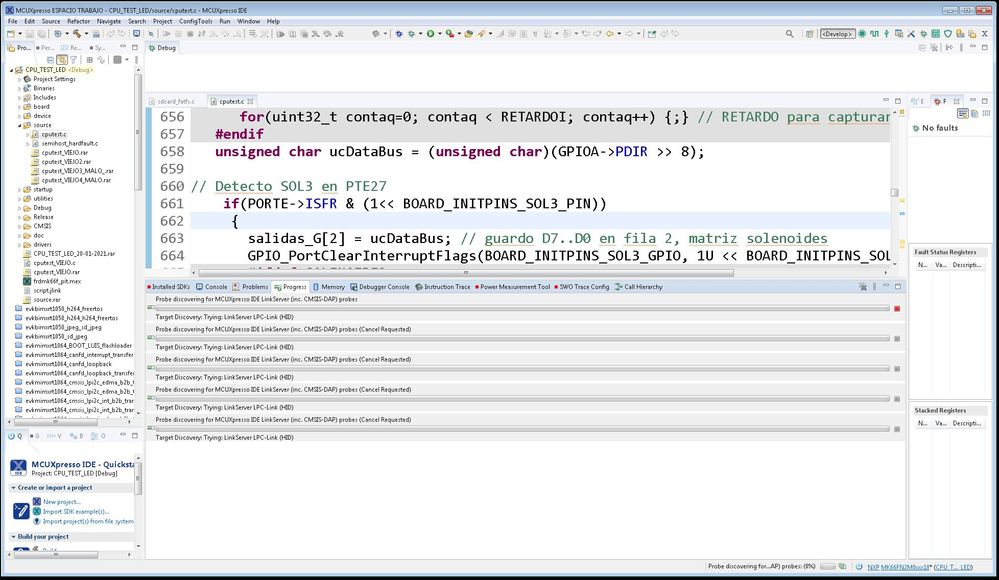
Task: Click the Debug view layout tree icon
Action: pyautogui.click(x=949, y=48)
